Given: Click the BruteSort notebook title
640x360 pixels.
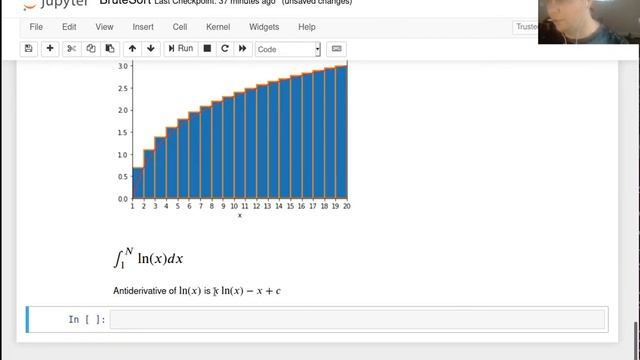Looking at the screenshot, I should tap(125, 2).
